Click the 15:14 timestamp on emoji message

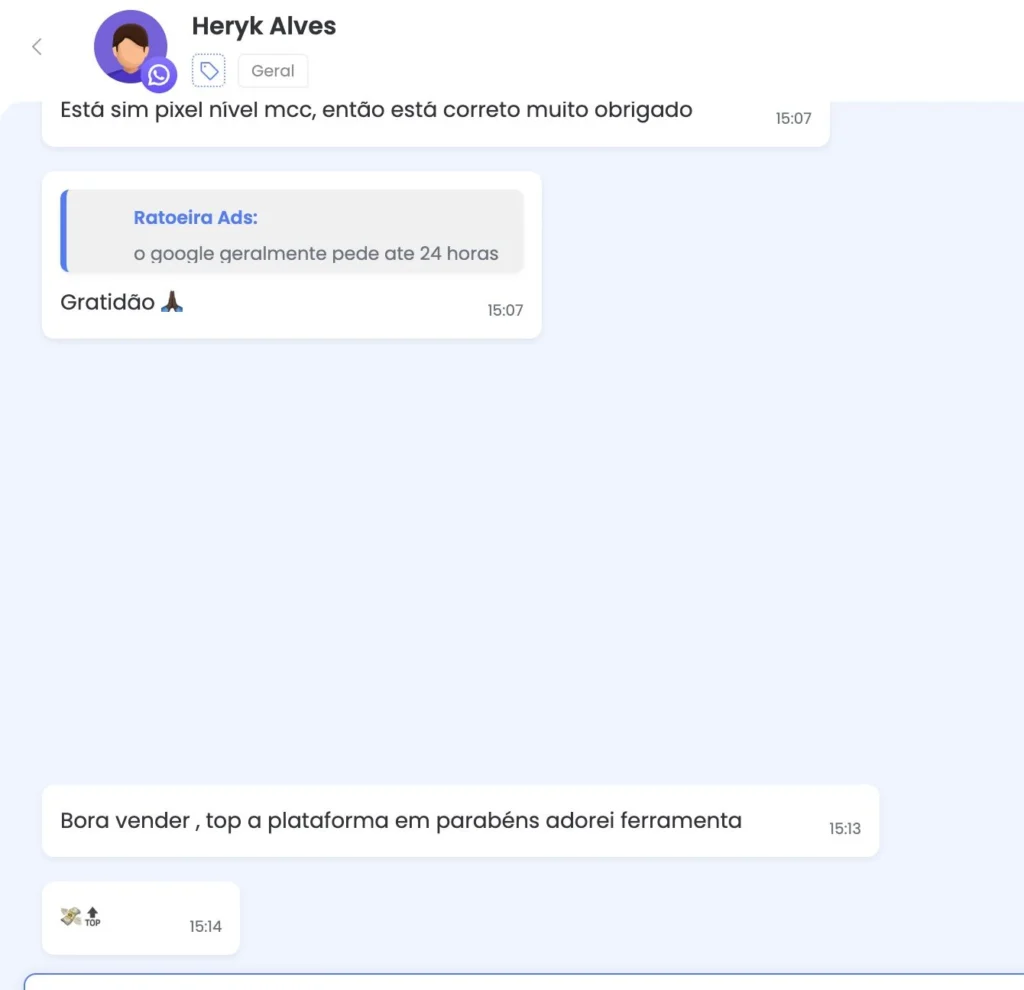[206, 927]
